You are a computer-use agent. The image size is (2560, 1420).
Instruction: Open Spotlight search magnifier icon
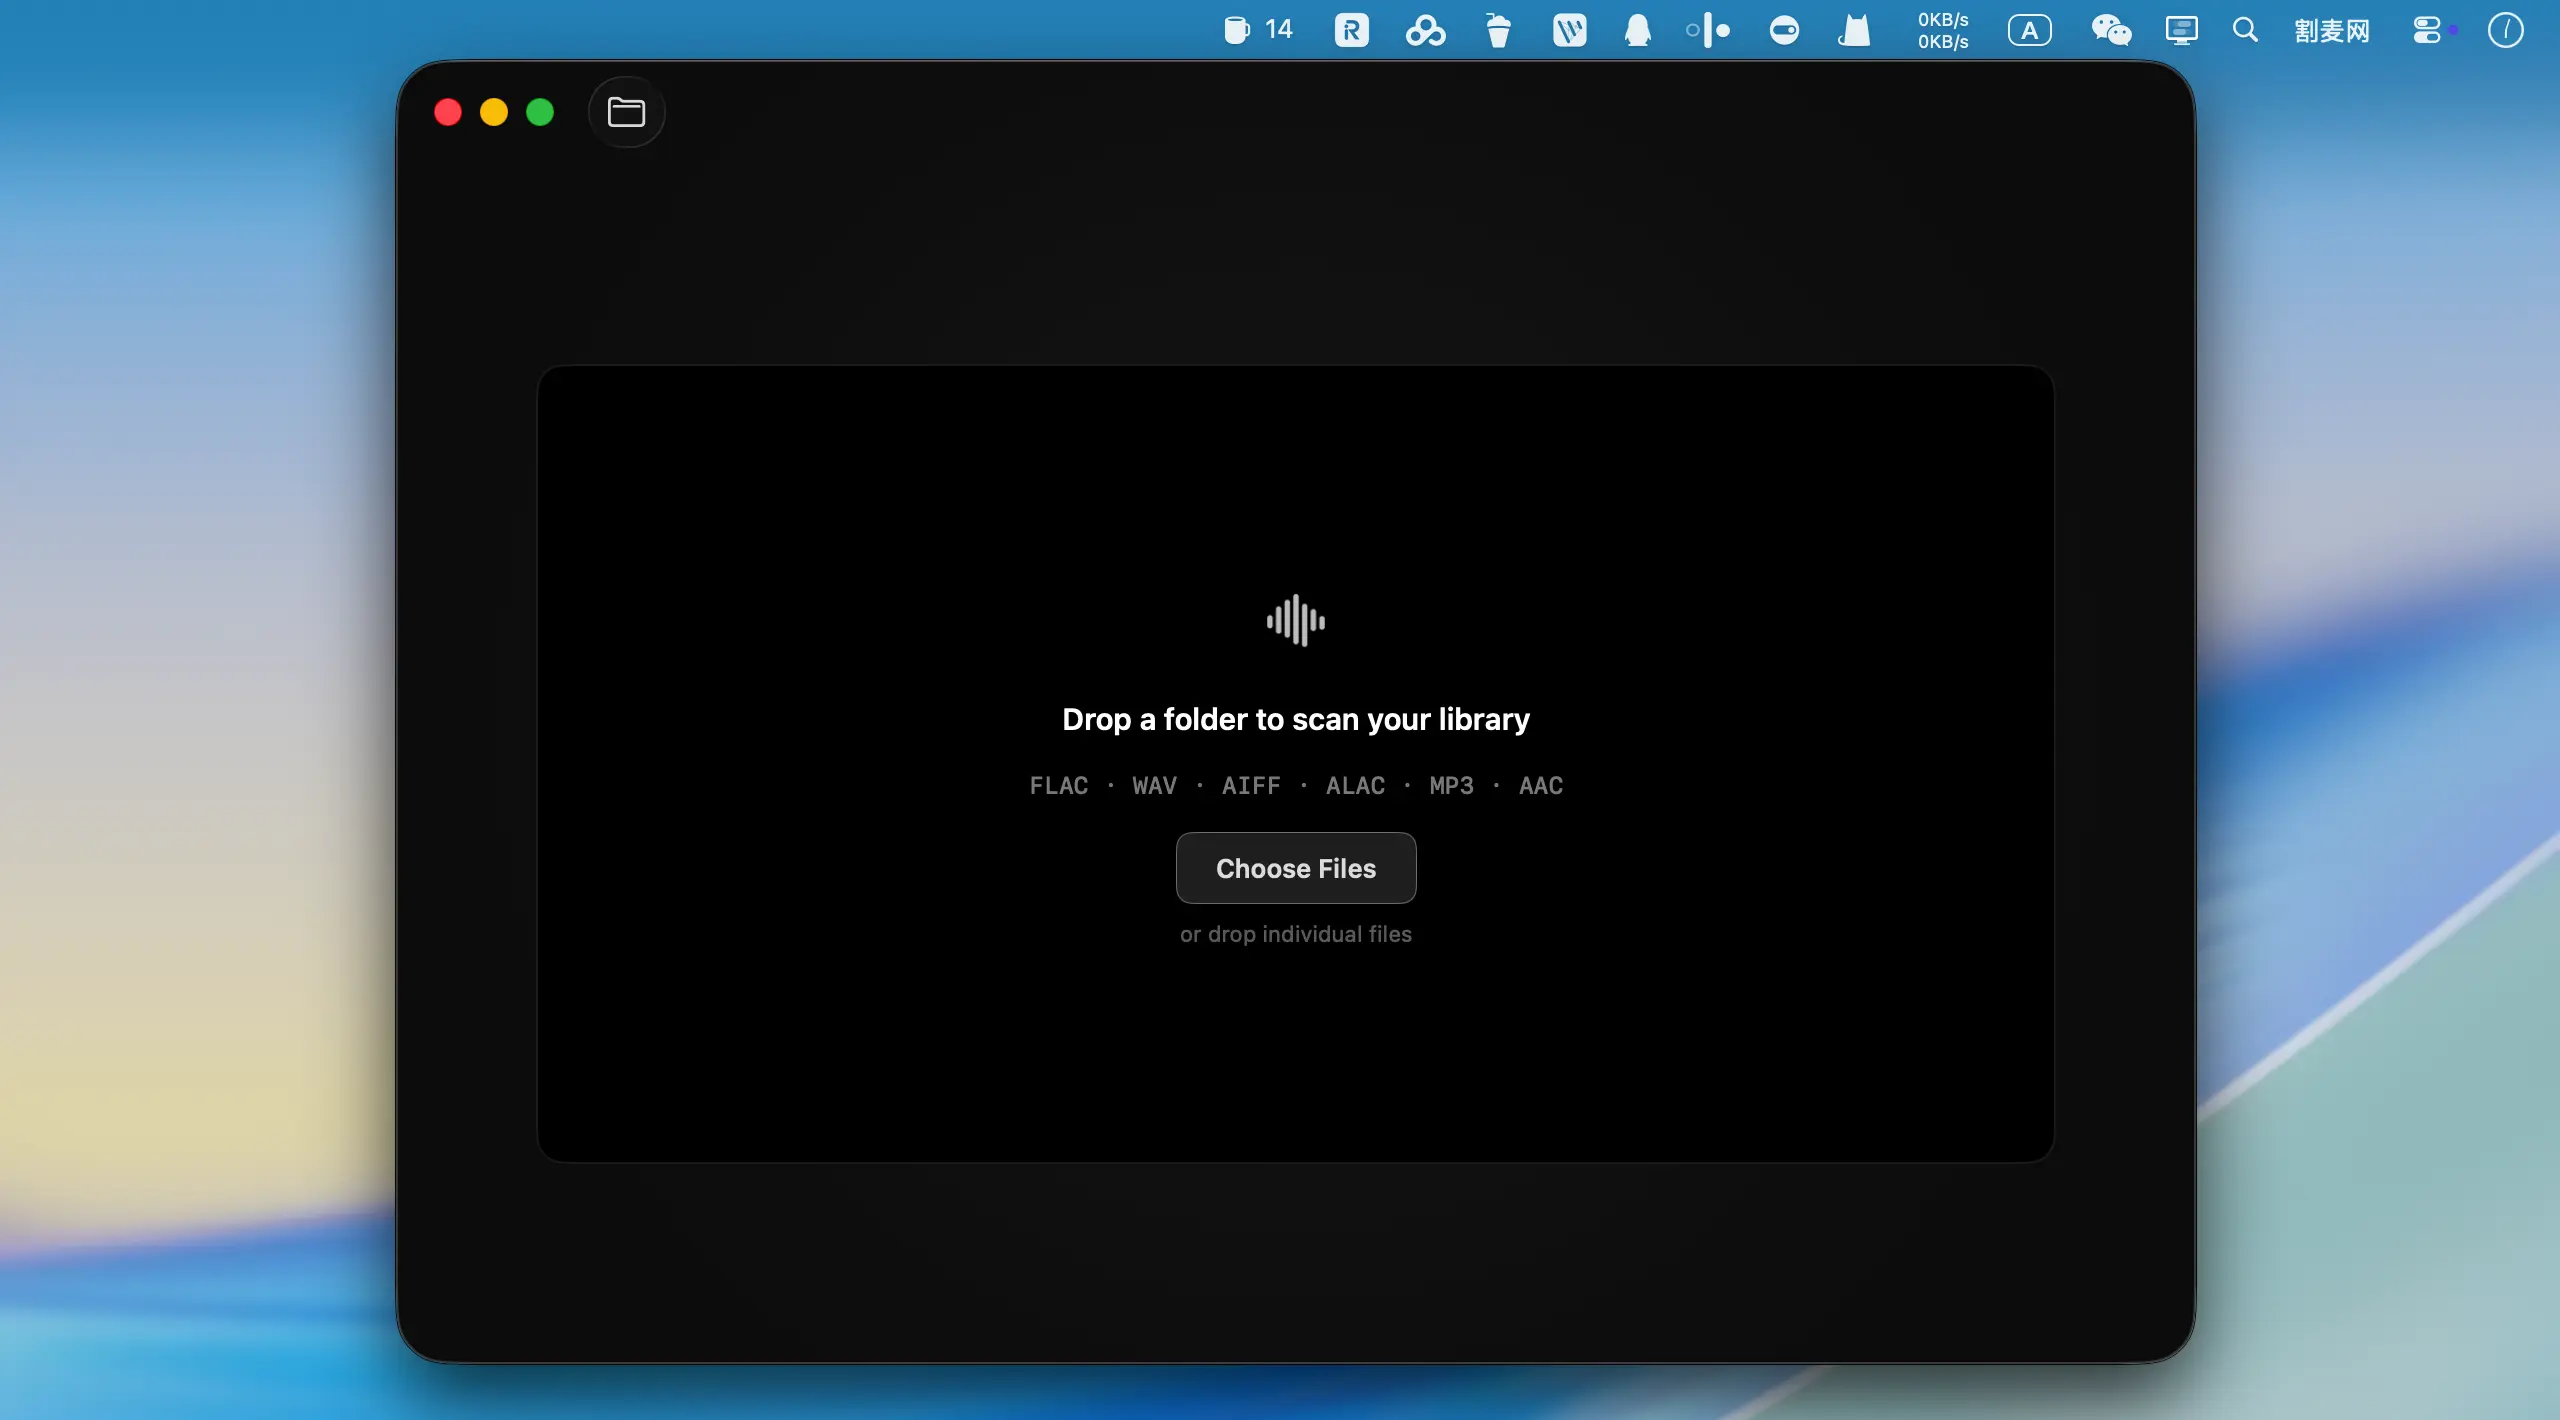pyautogui.click(x=2245, y=30)
